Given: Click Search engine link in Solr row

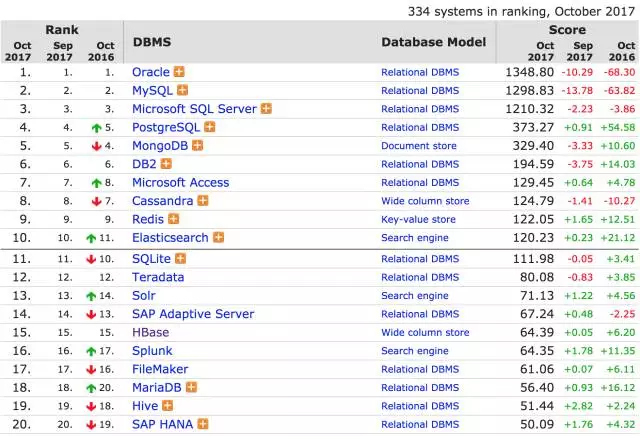Looking at the screenshot, I should pyautogui.click(x=415, y=296).
